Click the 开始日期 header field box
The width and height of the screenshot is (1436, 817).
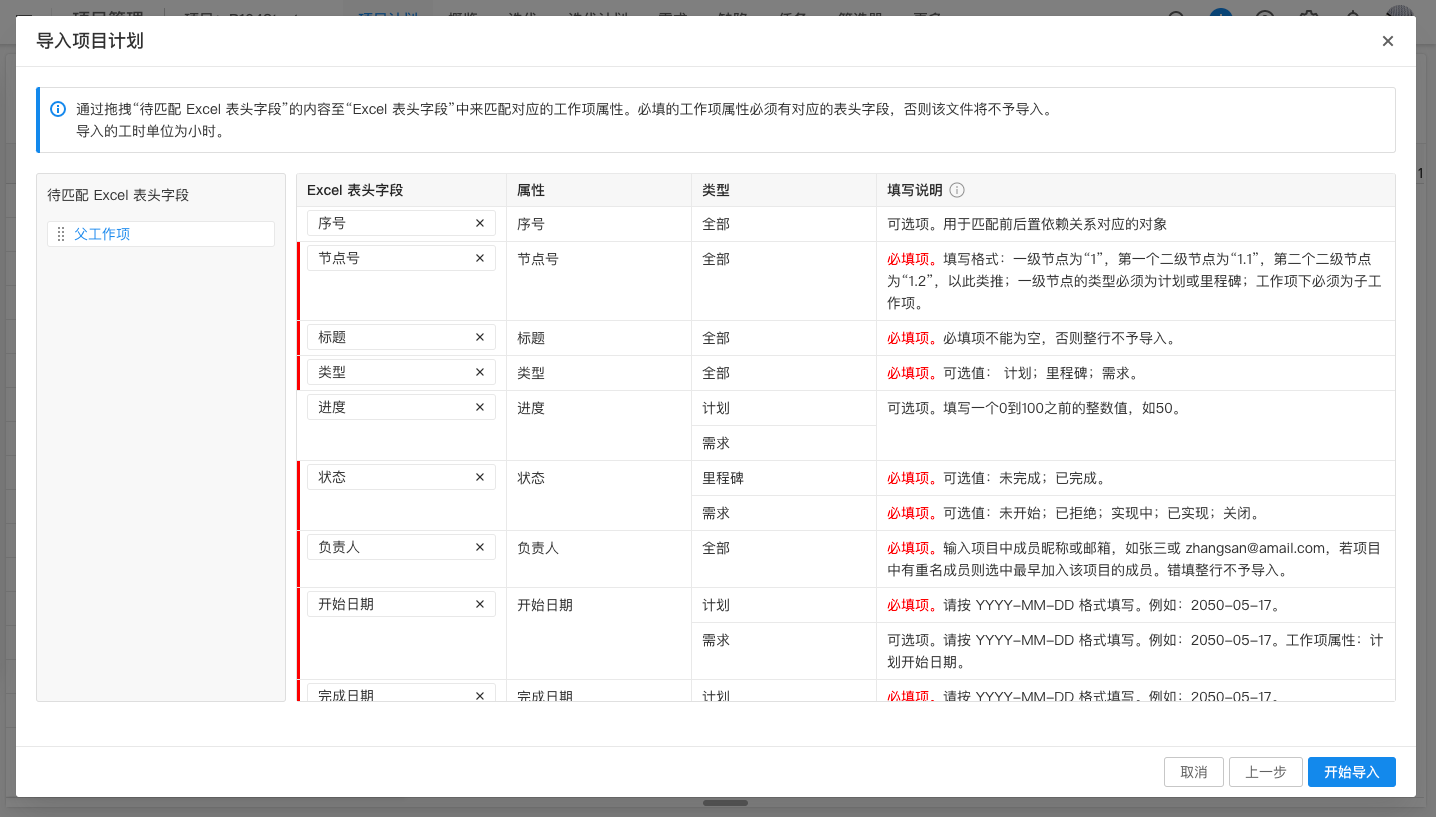(x=401, y=604)
